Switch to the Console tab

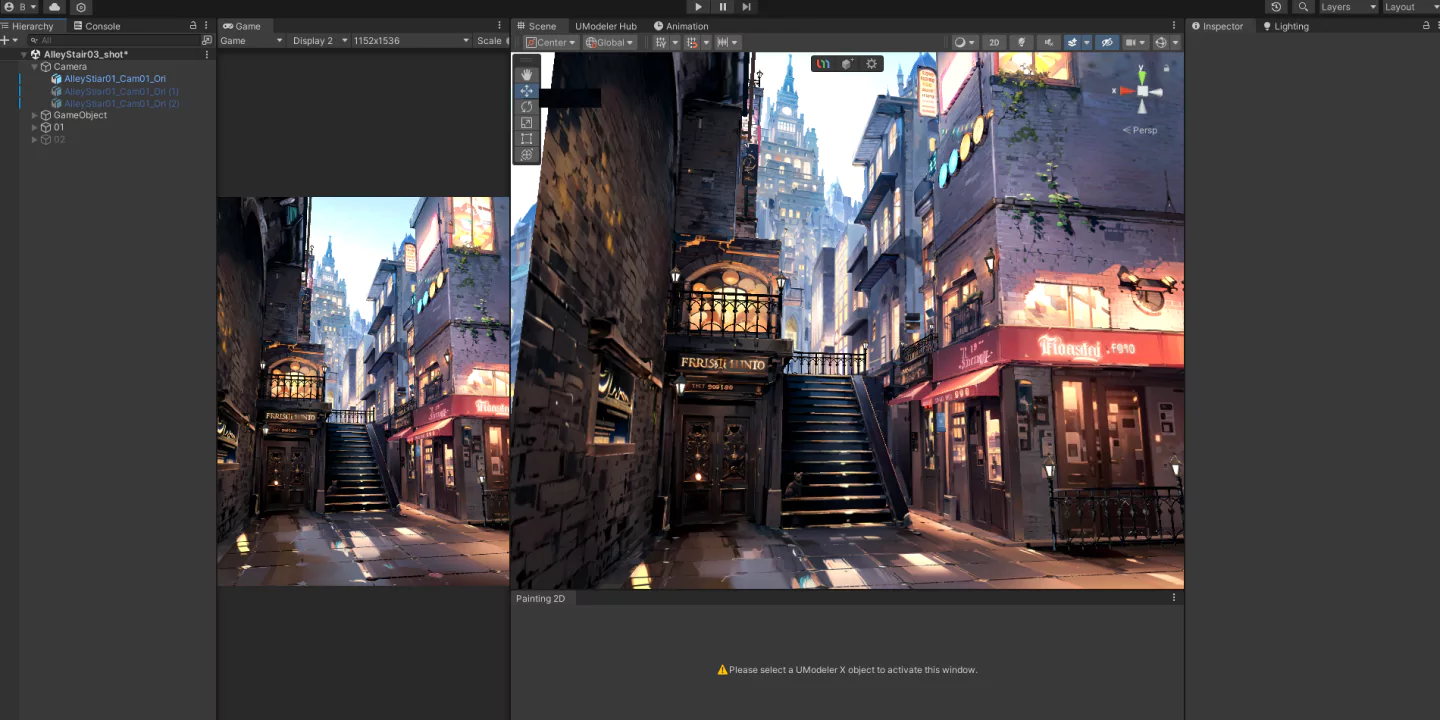pyautogui.click(x=97, y=26)
